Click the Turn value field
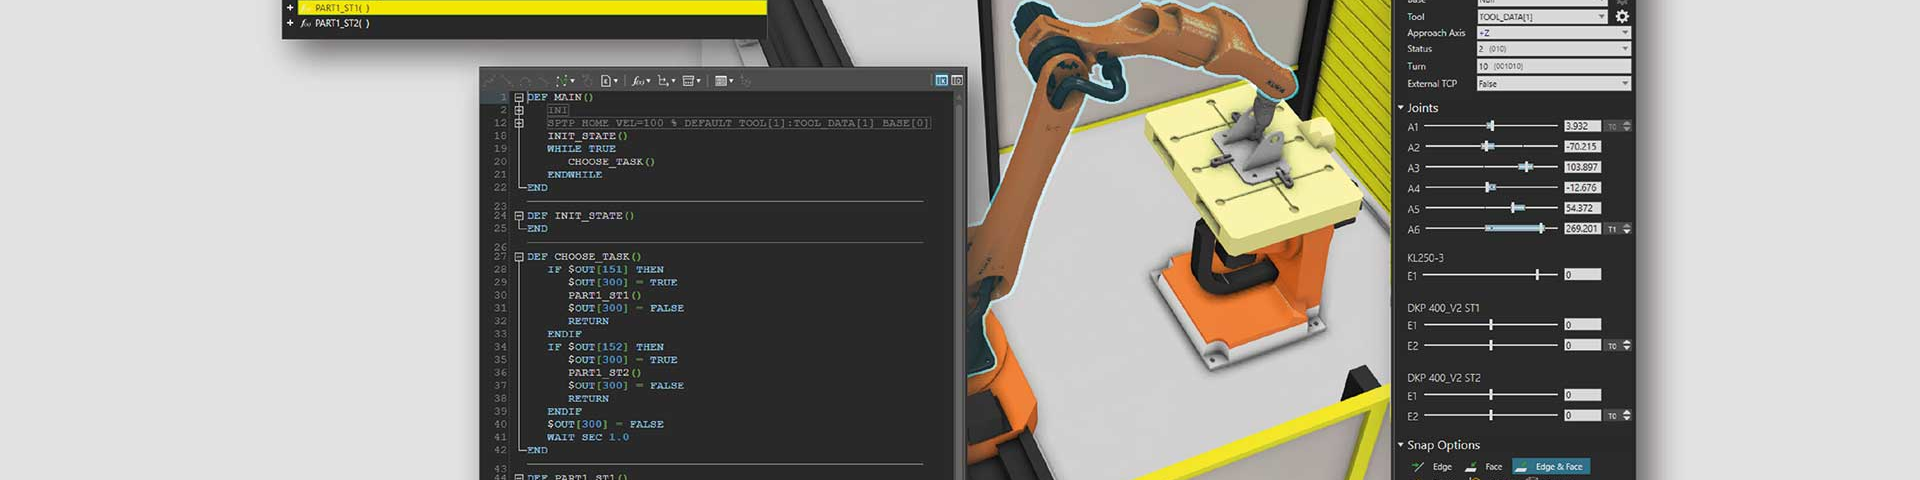The image size is (1920, 480). click(x=1554, y=66)
